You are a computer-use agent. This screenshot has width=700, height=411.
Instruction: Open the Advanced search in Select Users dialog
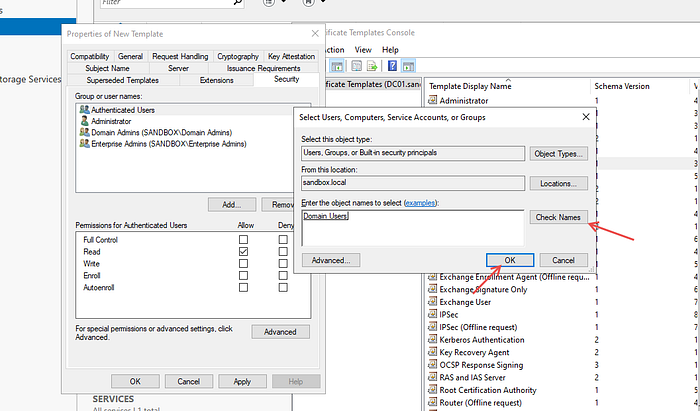(331, 260)
